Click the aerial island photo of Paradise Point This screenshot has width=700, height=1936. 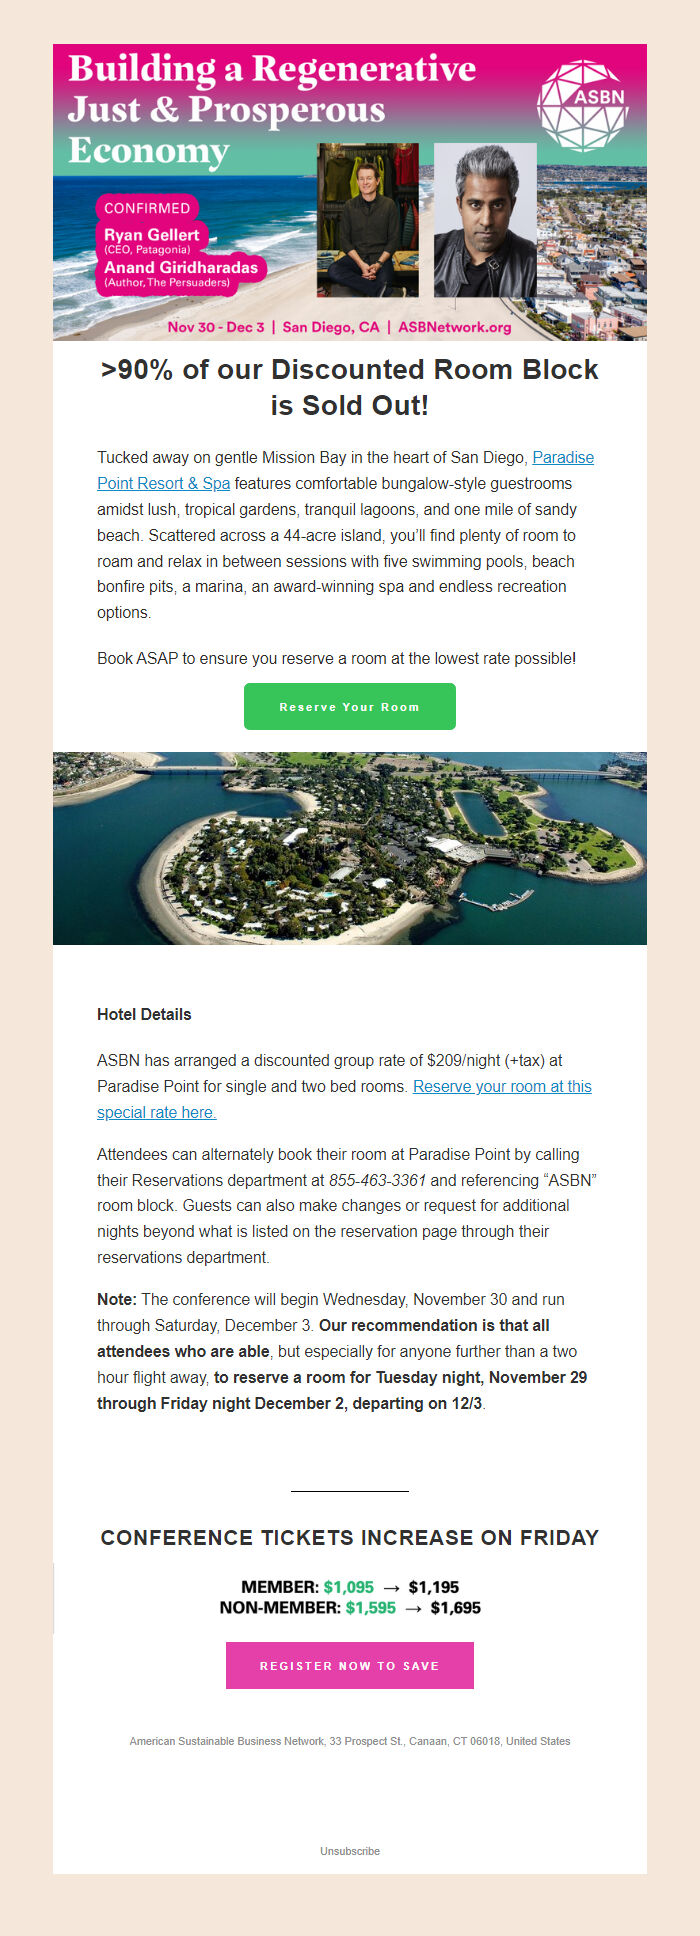click(350, 848)
